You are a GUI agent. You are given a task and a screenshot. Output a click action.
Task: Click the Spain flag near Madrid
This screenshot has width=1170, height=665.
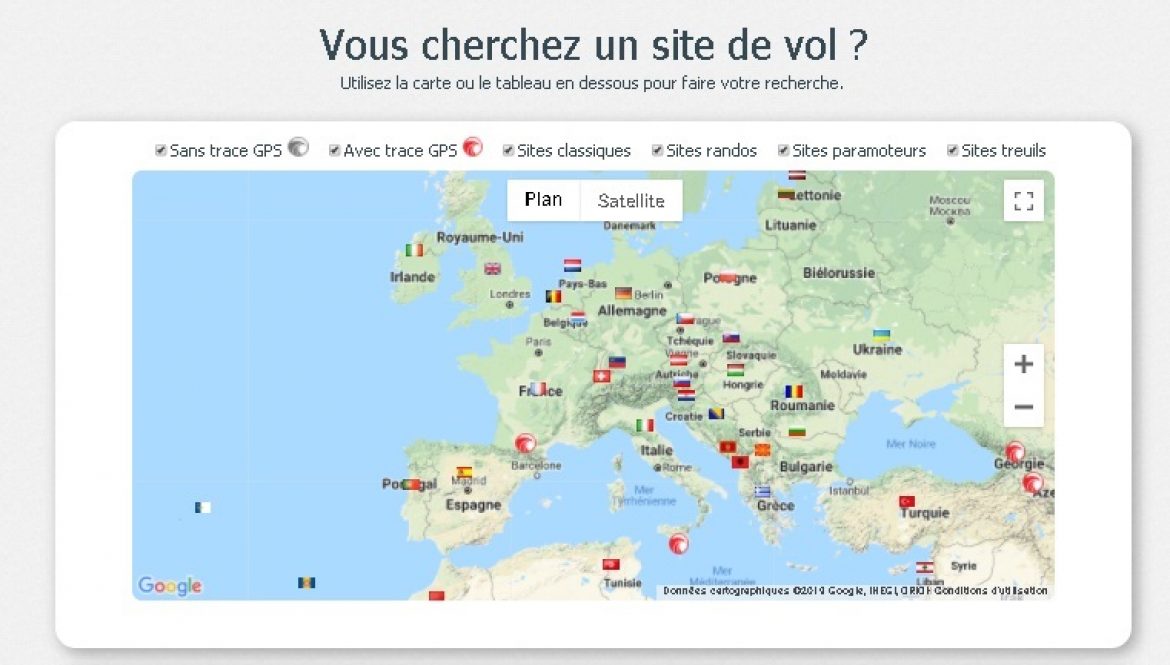(x=464, y=472)
